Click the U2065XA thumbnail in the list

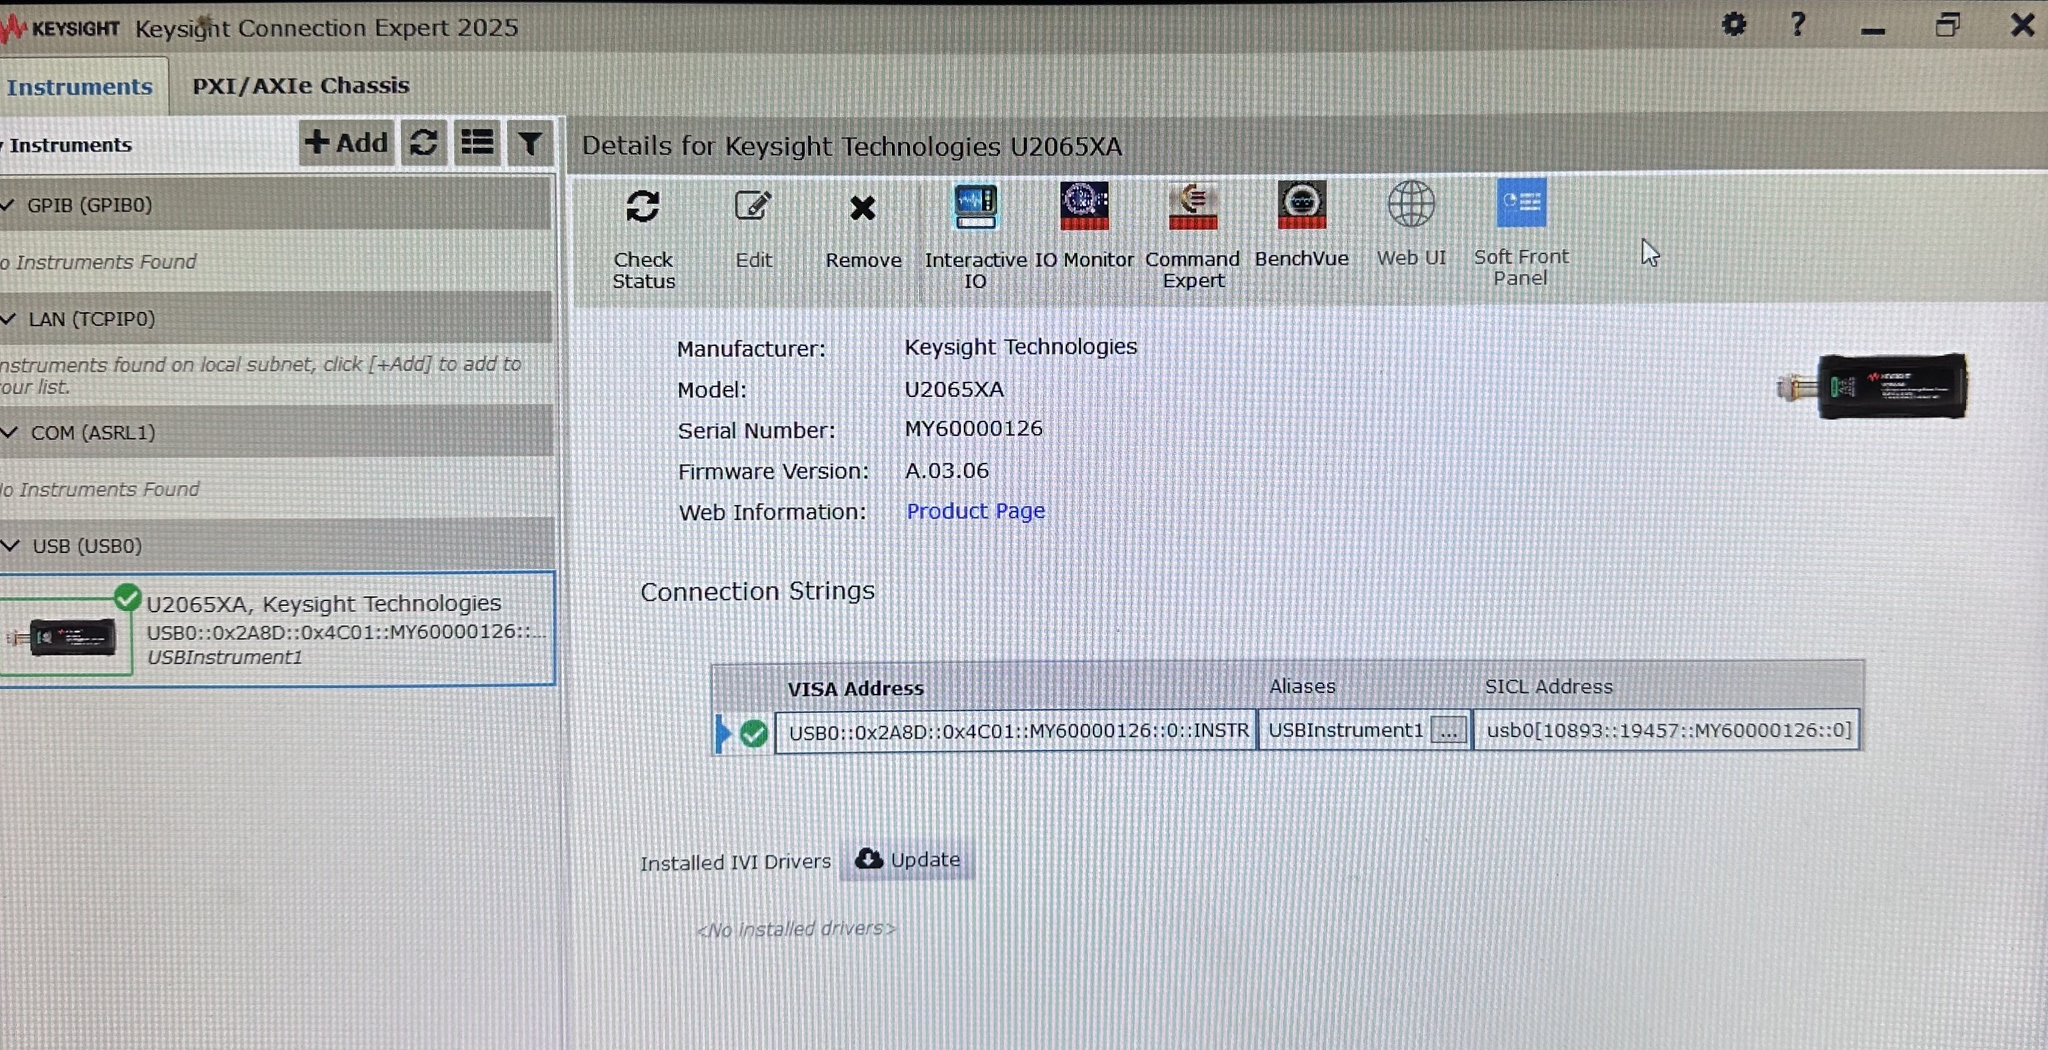66,637
